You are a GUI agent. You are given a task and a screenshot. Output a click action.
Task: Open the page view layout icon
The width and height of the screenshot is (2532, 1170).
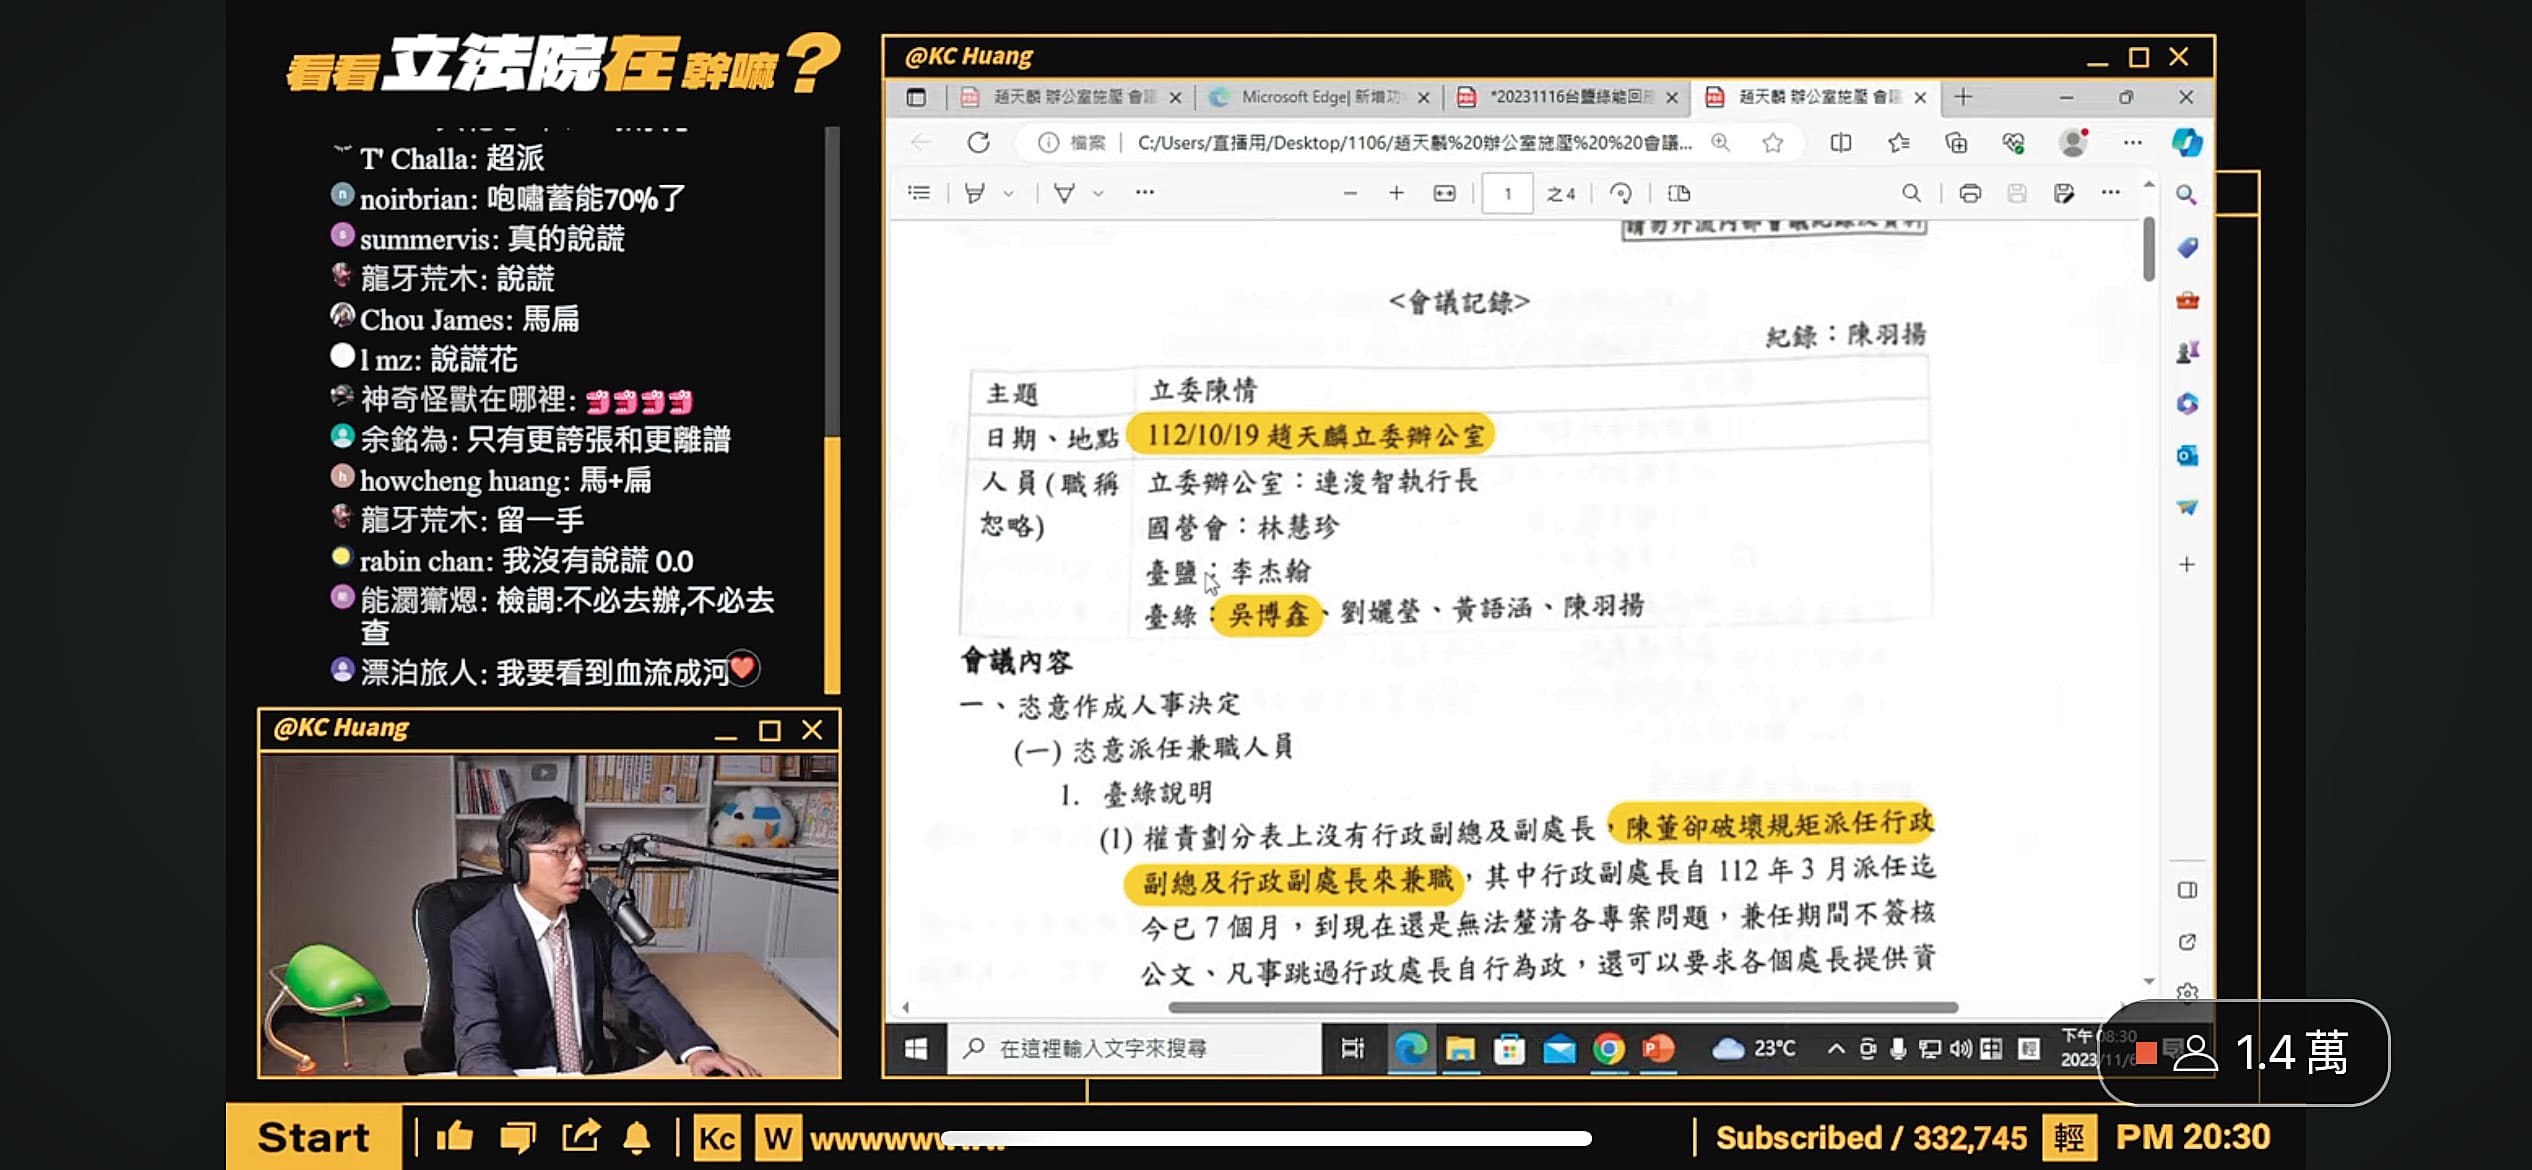(x=1679, y=193)
